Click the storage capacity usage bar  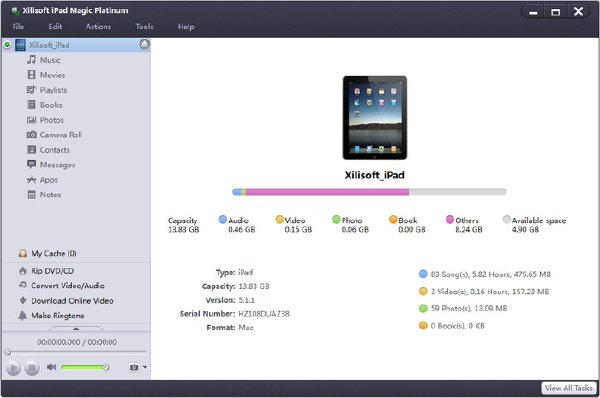click(369, 192)
